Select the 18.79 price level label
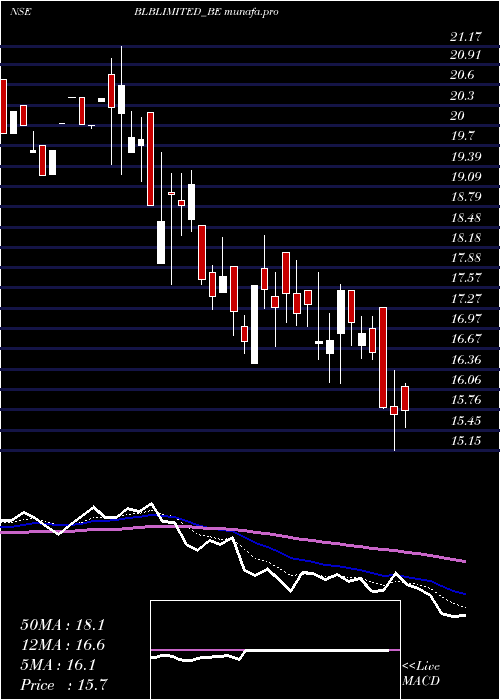Viewport: 500px width, 700px height. point(466,197)
